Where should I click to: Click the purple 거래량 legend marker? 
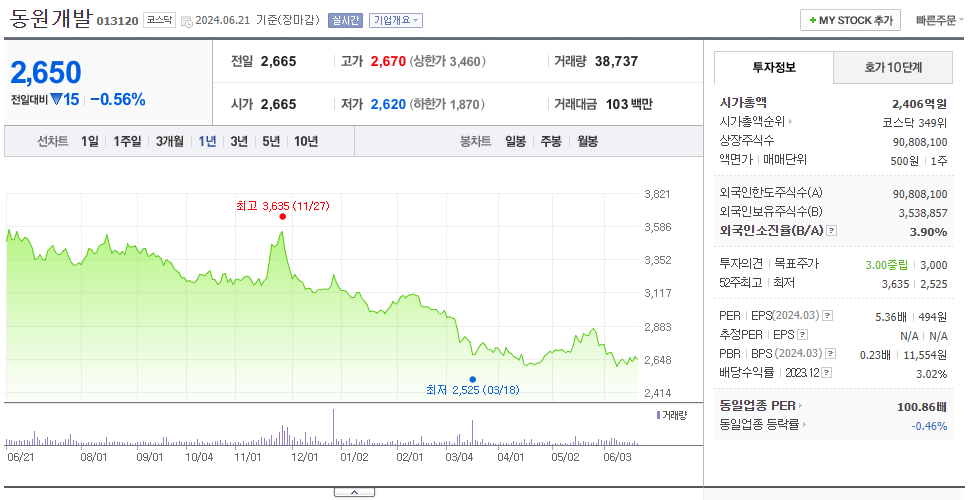[658, 415]
